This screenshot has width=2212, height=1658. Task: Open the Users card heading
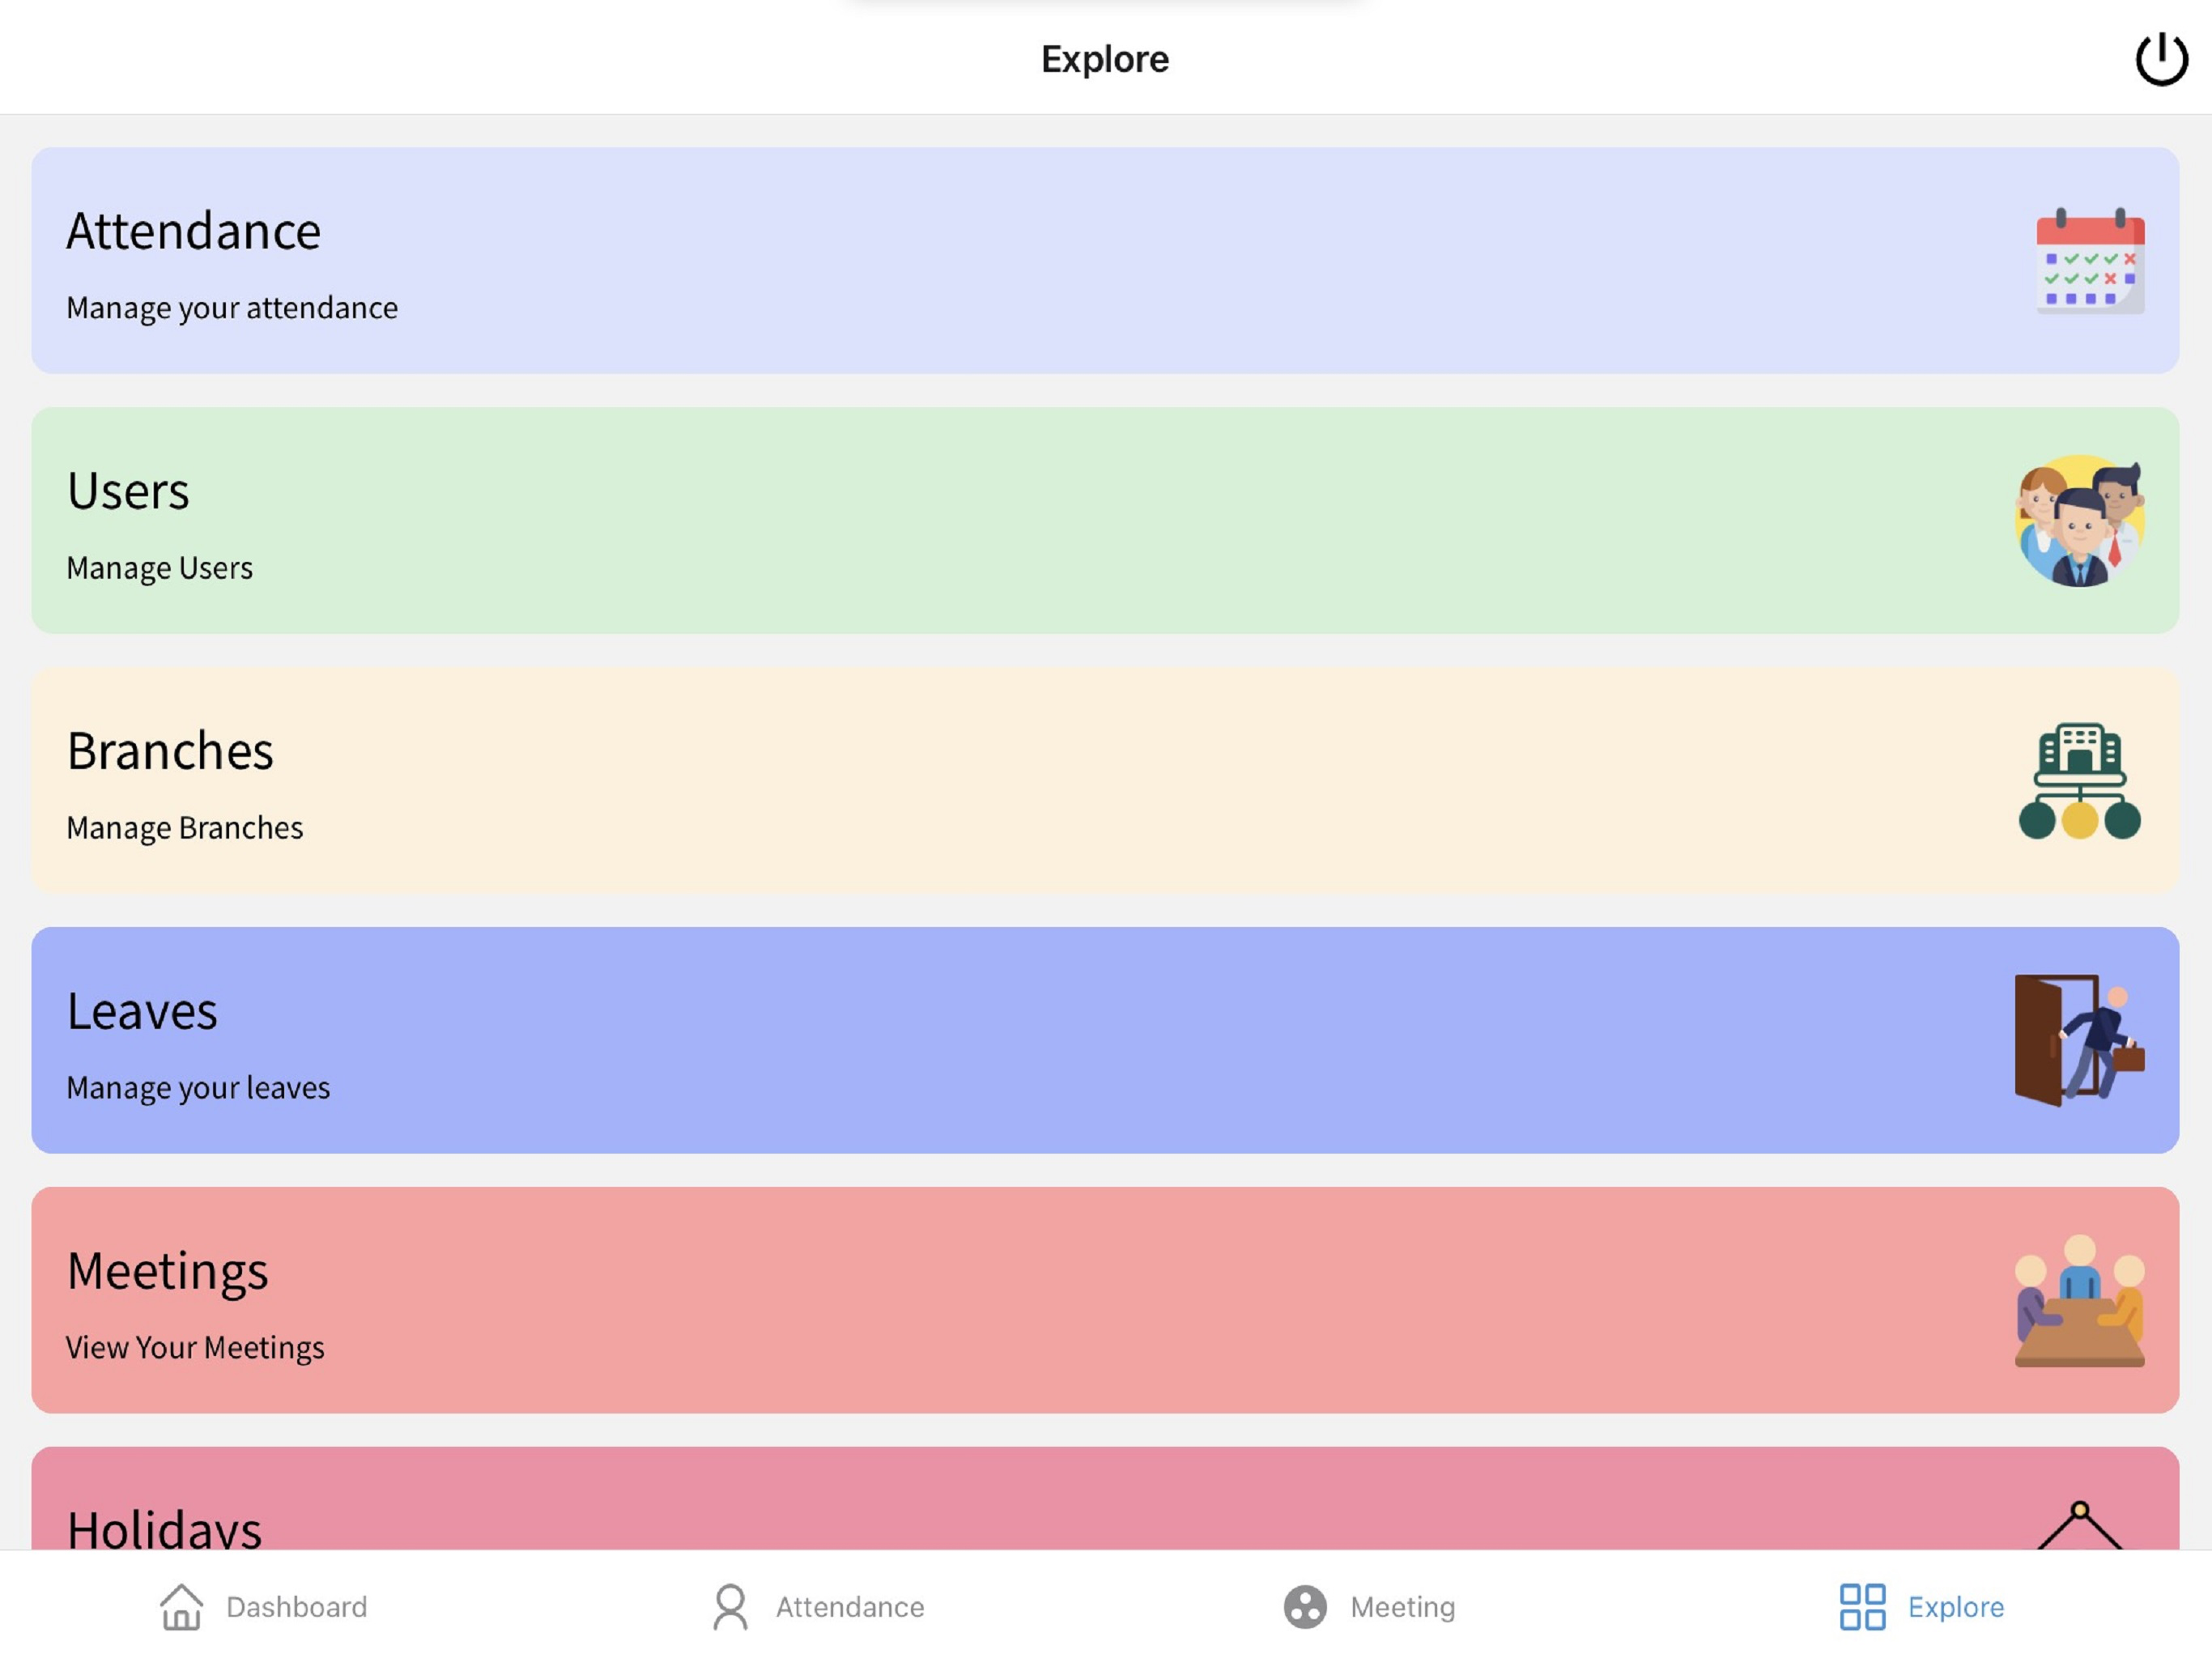[128, 491]
